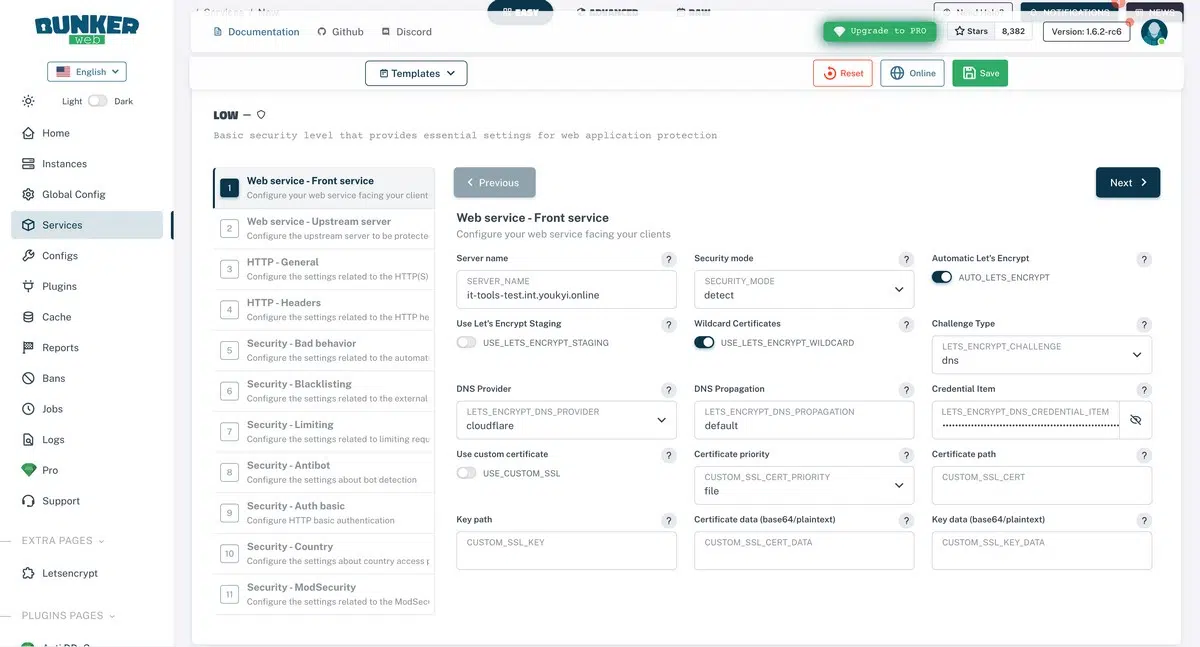Image resolution: width=1200 pixels, height=647 pixels.
Task: Click the green Save button
Action: tap(980, 73)
